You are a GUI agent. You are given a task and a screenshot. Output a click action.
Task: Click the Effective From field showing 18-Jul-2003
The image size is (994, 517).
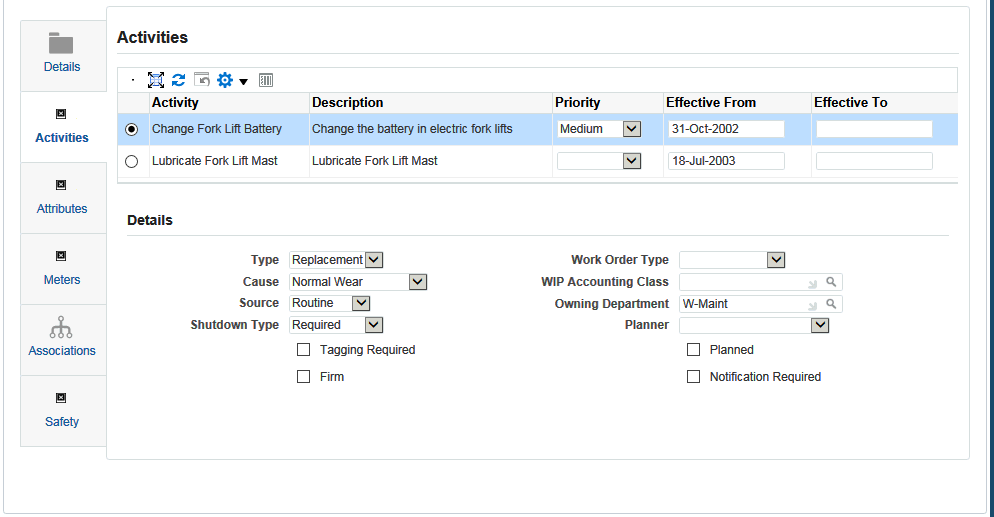726,161
